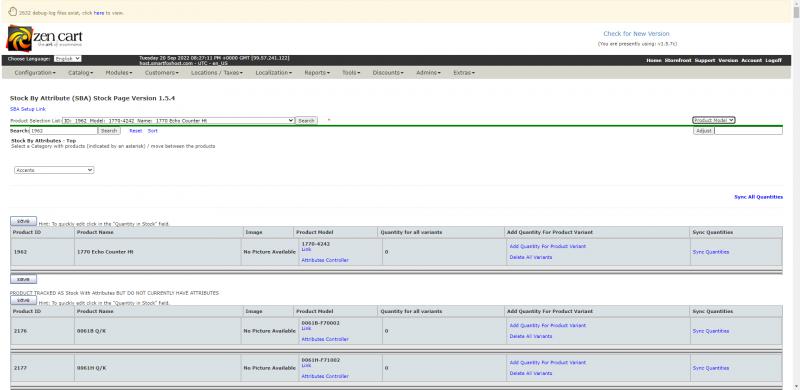
Task: Expand the Modules menu
Action: (119, 73)
